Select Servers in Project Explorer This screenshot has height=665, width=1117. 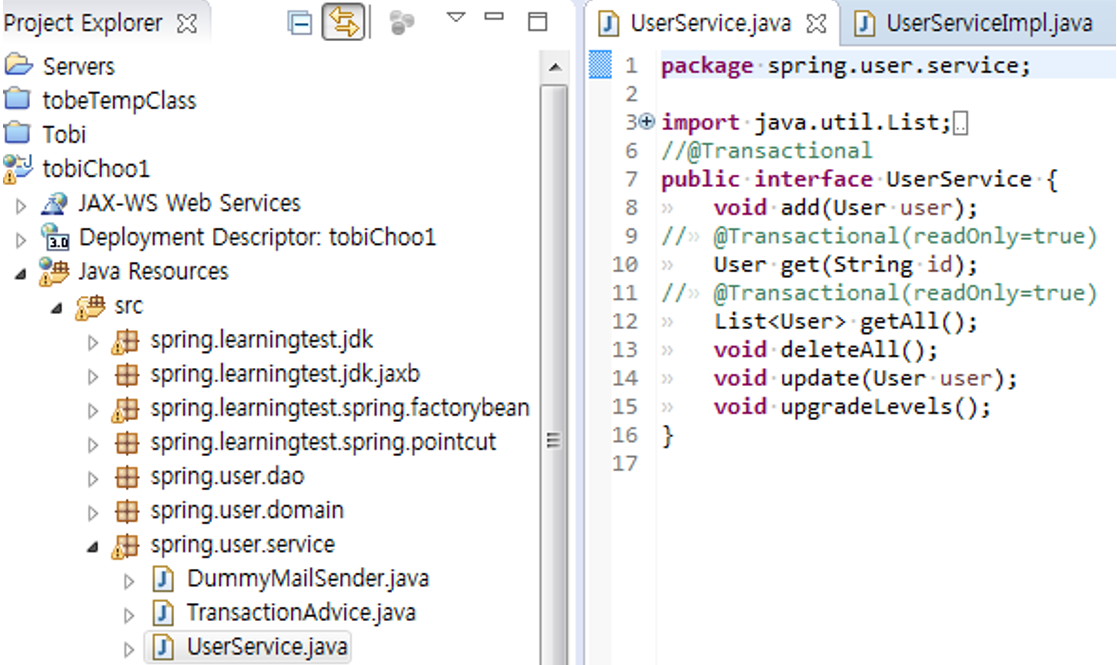tap(78, 66)
